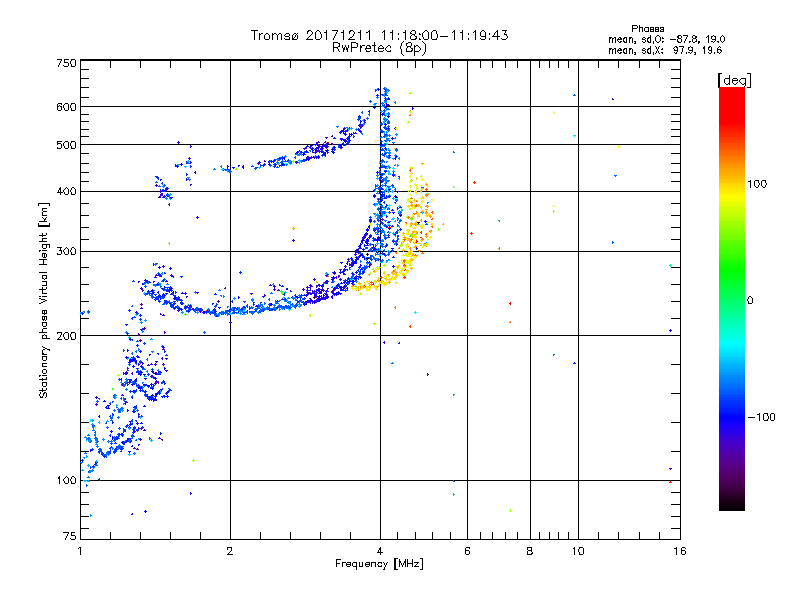Click the y-axis tick label '400'
Image resolution: width=800 pixels, height=600 pixels.
click(66, 191)
